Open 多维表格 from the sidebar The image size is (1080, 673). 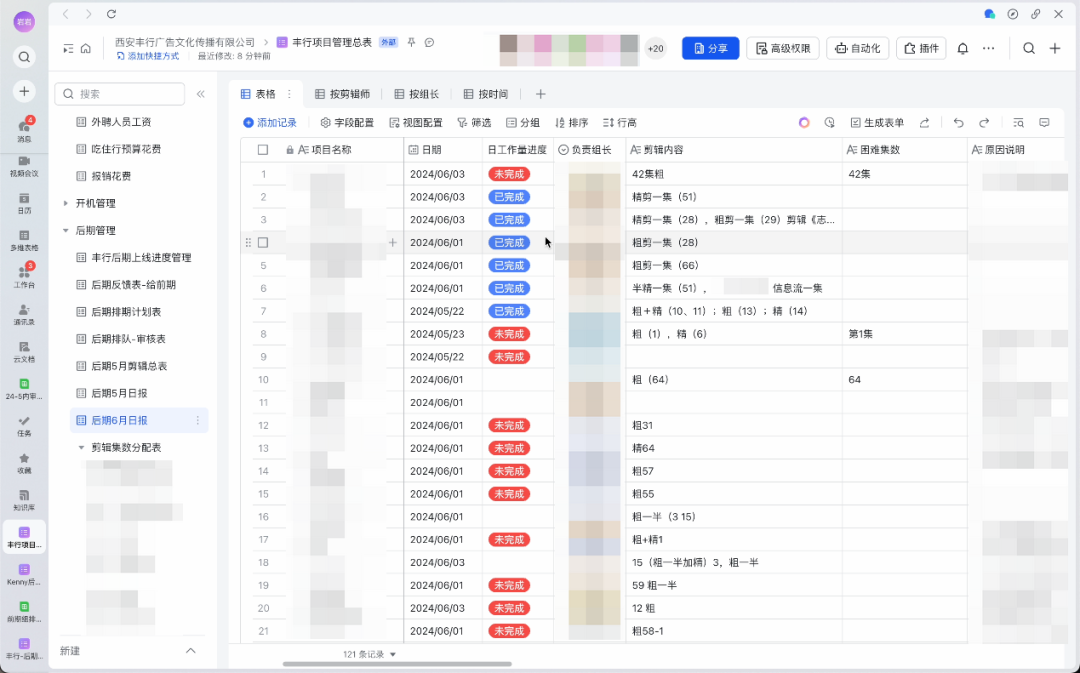coord(24,240)
